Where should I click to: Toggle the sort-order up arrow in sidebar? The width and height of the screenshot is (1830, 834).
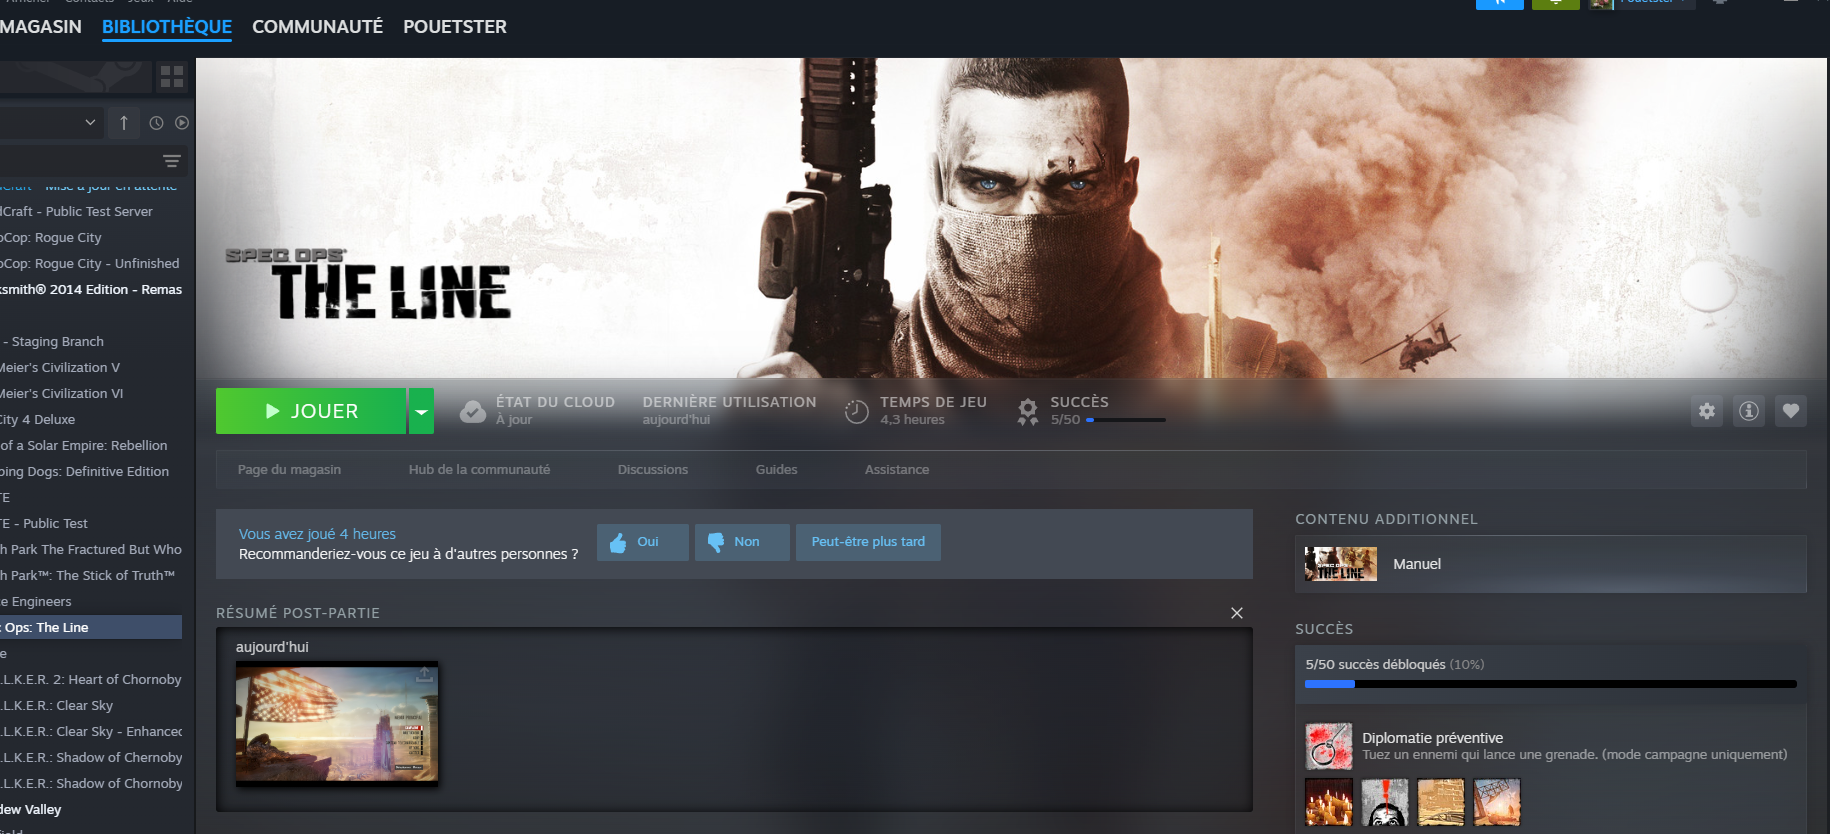[124, 123]
